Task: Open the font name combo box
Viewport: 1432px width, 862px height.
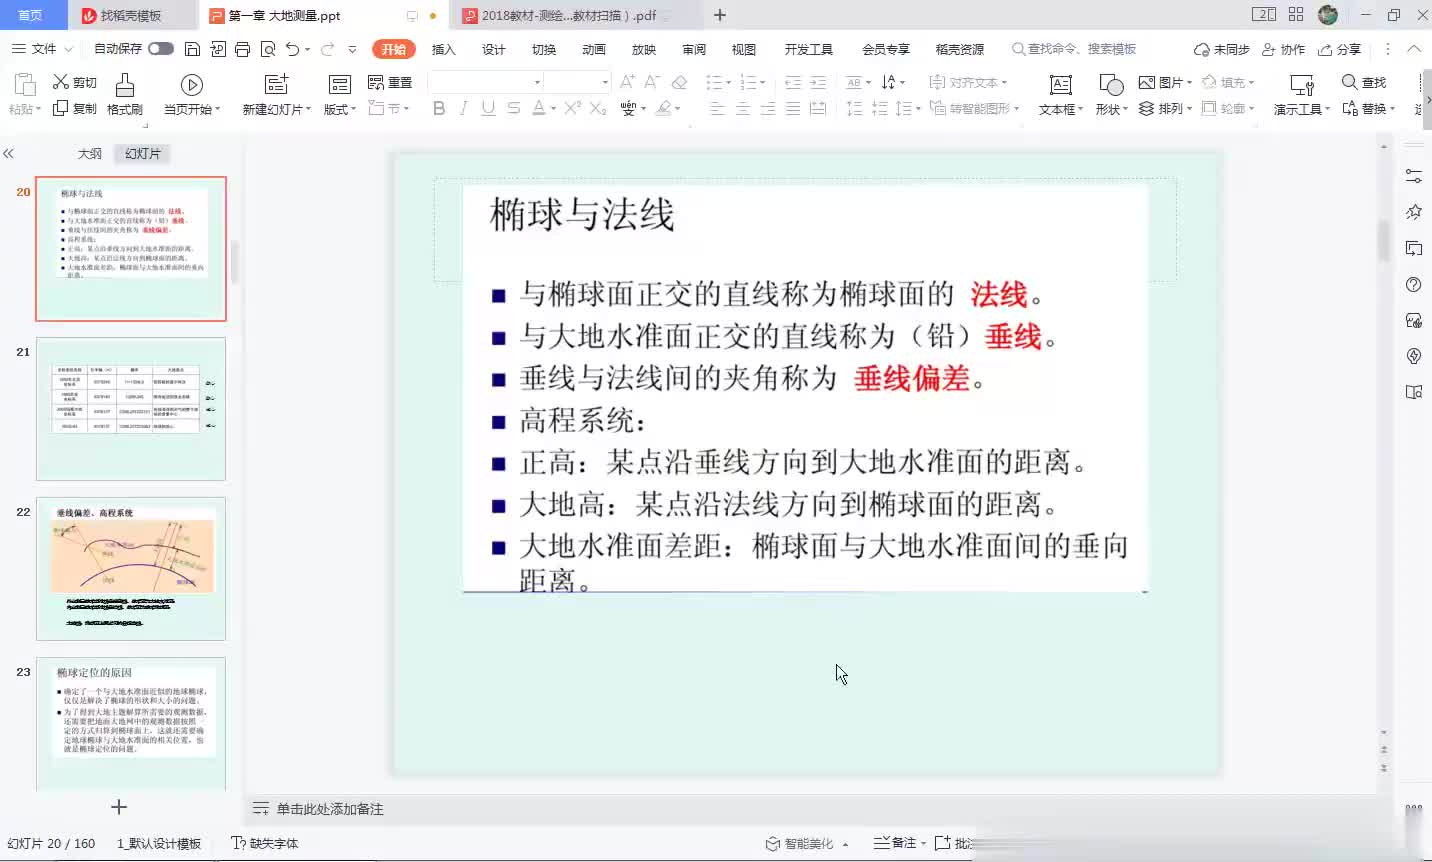Action: click(x=485, y=82)
